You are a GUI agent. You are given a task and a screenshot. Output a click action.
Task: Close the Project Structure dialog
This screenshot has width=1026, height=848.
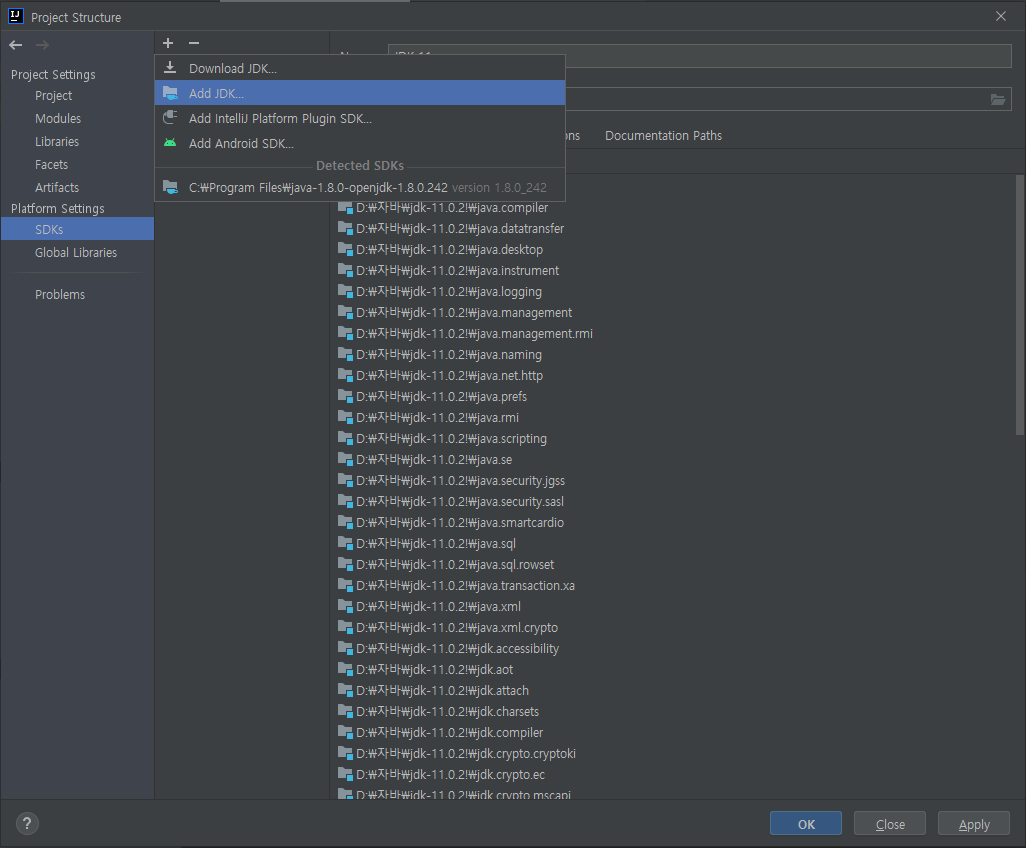[1000, 16]
